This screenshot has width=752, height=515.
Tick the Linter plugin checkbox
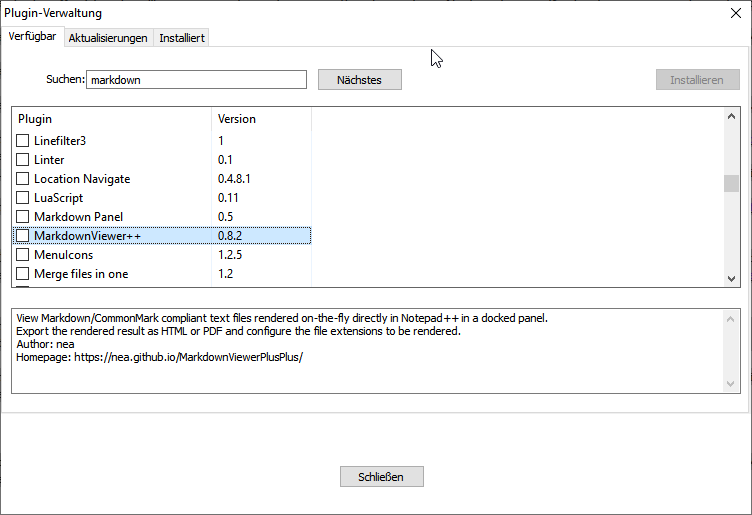pos(23,160)
